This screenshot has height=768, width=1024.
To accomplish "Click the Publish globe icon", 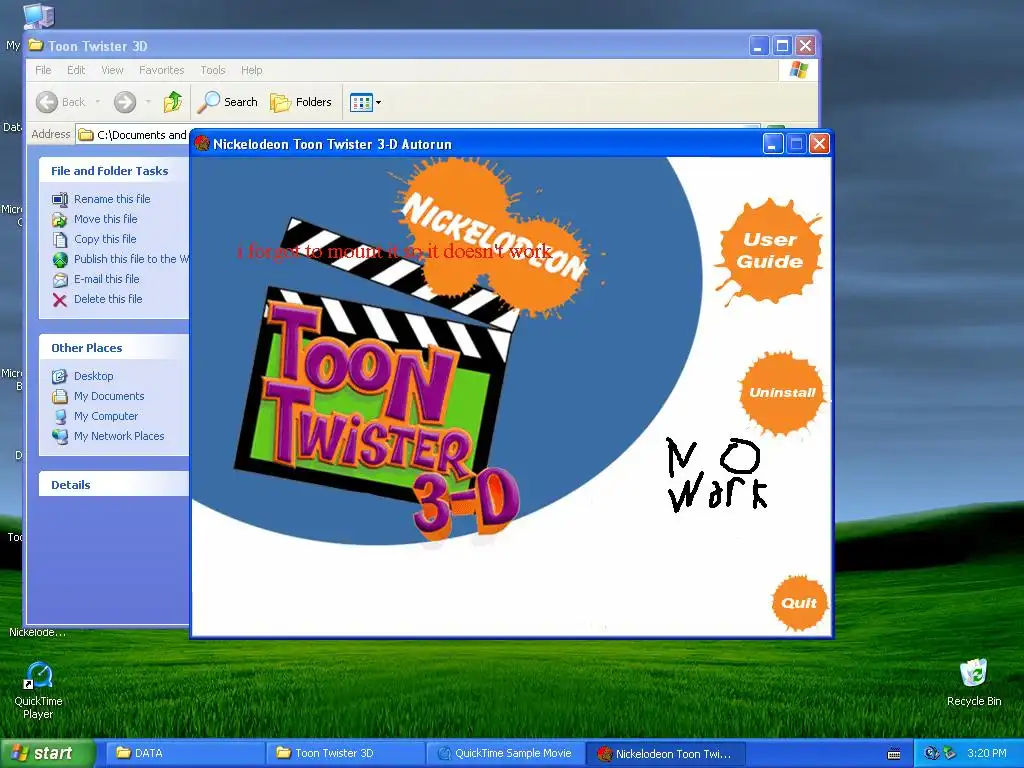I will pos(60,259).
